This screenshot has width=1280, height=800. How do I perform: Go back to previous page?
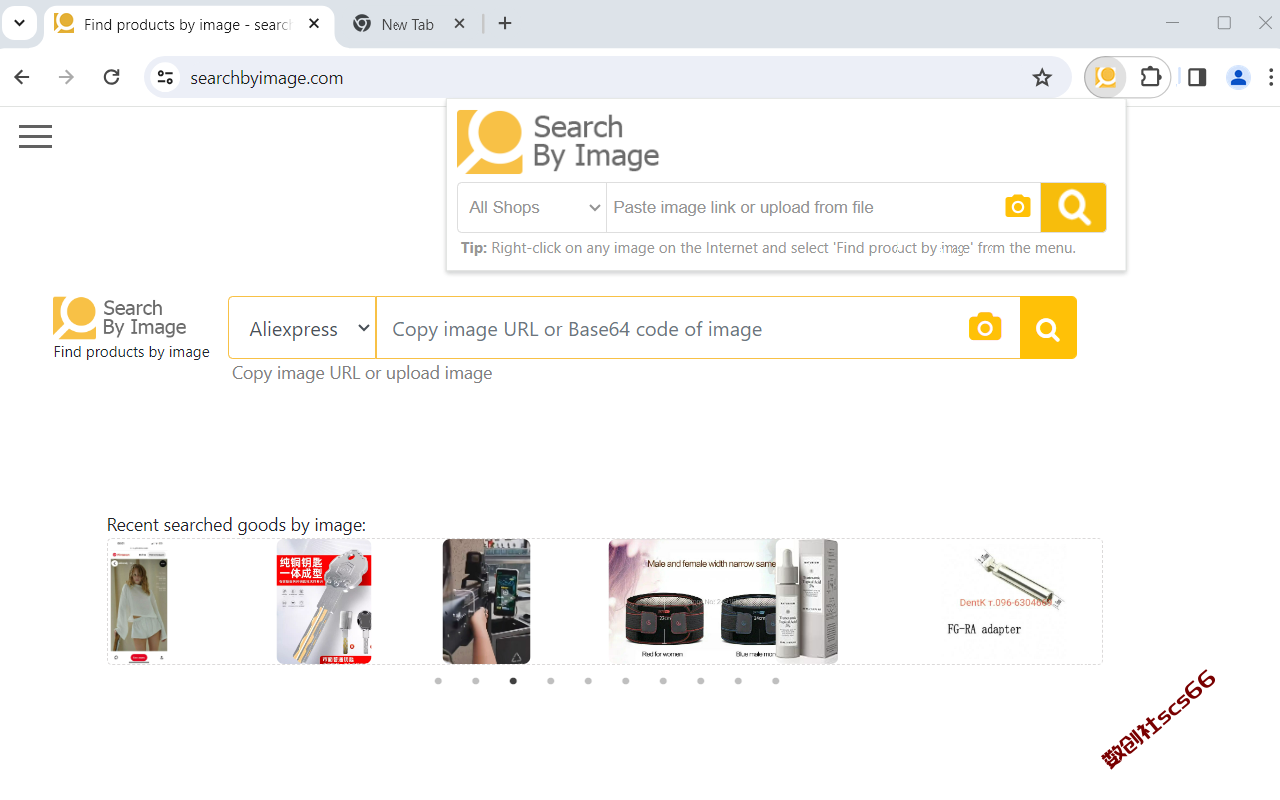point(22,77)
